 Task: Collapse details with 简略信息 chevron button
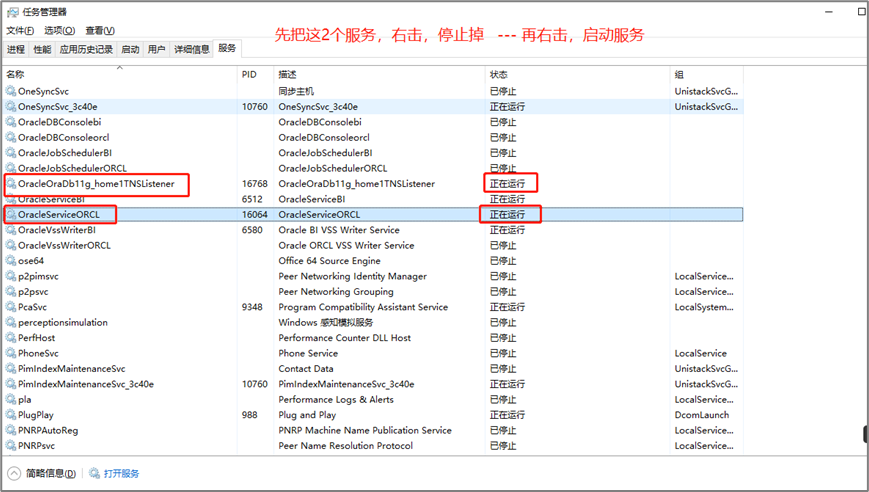14,473
